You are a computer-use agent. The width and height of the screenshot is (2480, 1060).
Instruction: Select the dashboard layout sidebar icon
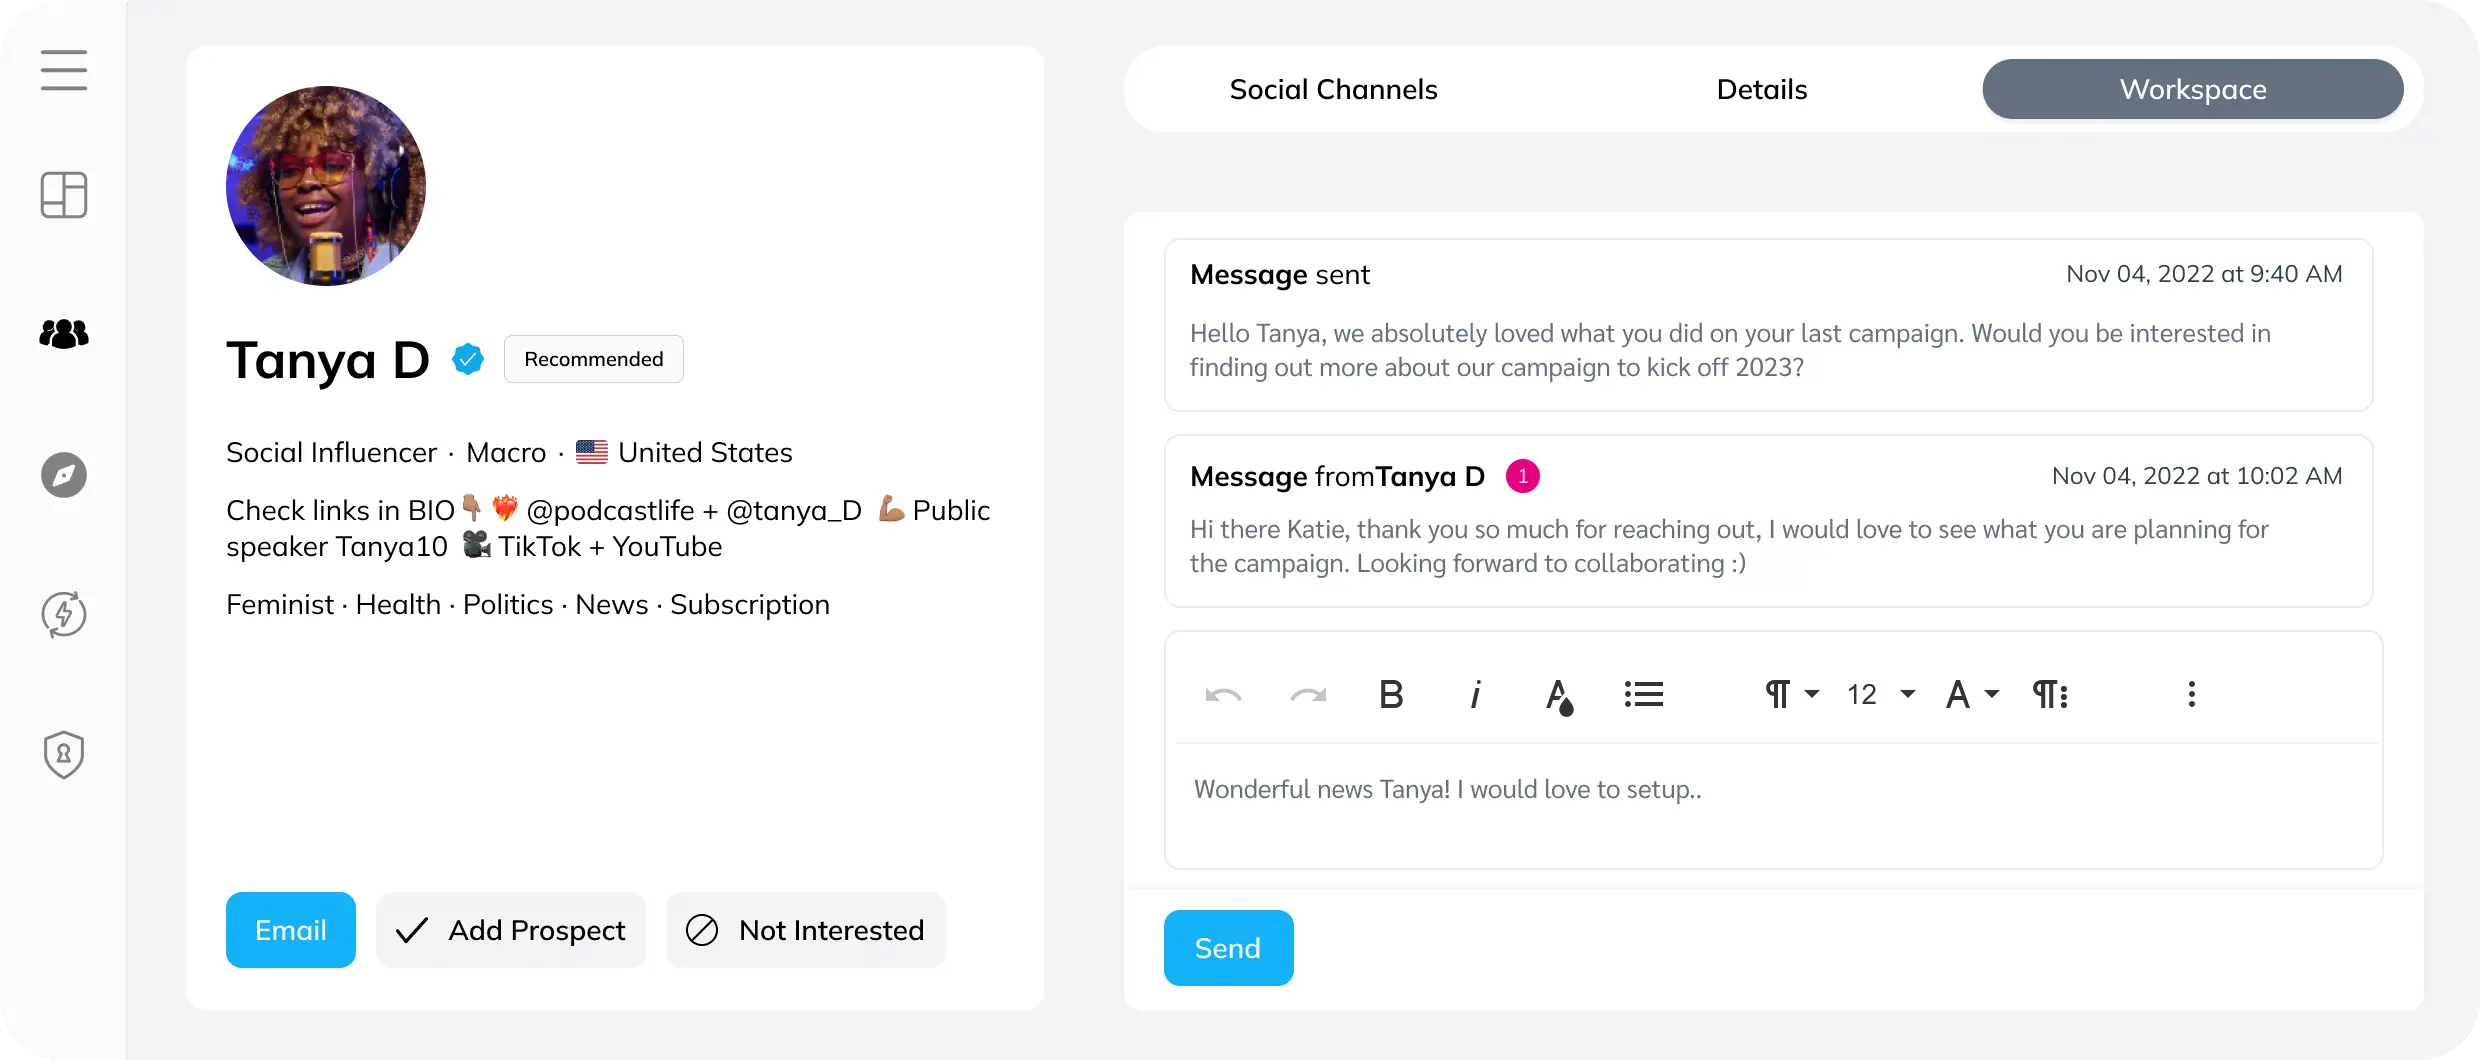64,195
